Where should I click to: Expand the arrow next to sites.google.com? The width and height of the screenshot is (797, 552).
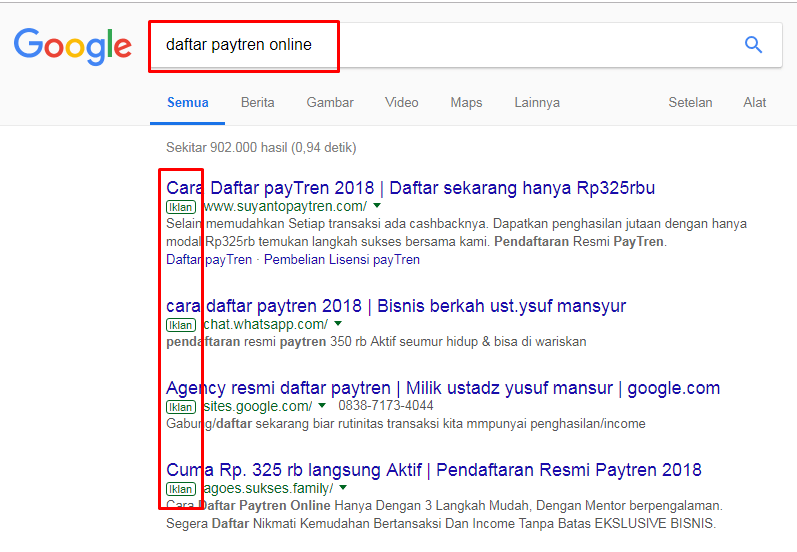322,406
